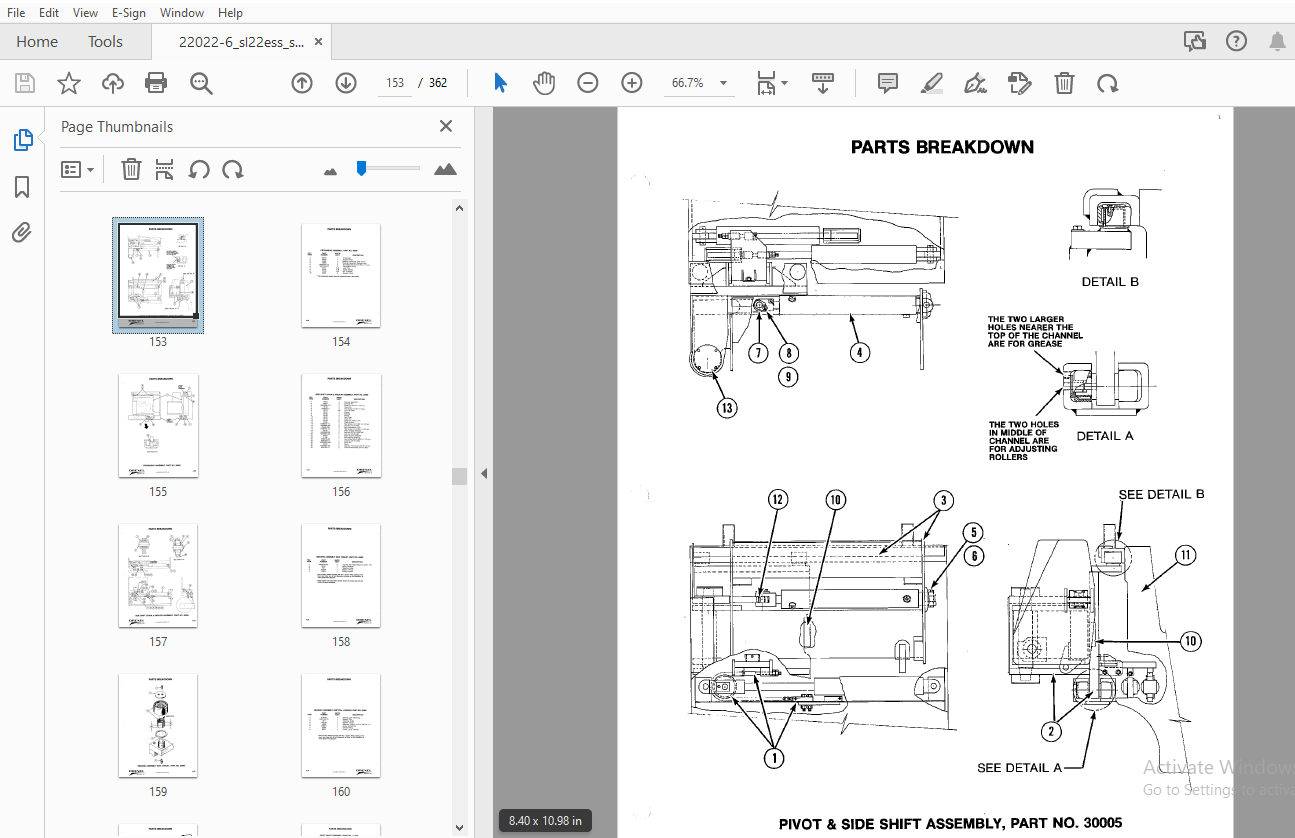The width and height of the screenshot is (1295, 838).
Task: Go to next page arrow
Action: point(346,83)
